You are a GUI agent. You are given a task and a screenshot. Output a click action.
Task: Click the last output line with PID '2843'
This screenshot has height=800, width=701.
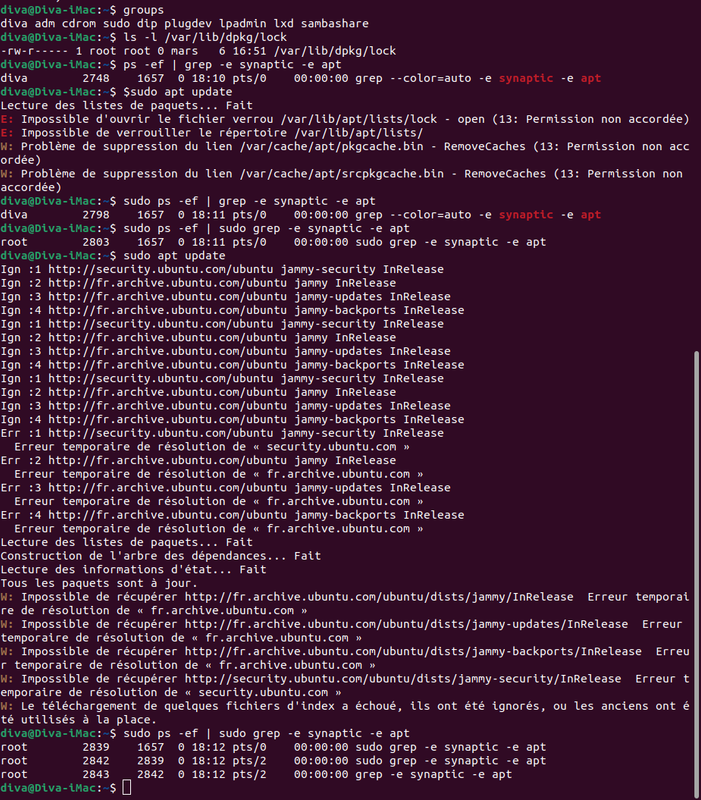(256, 774)
